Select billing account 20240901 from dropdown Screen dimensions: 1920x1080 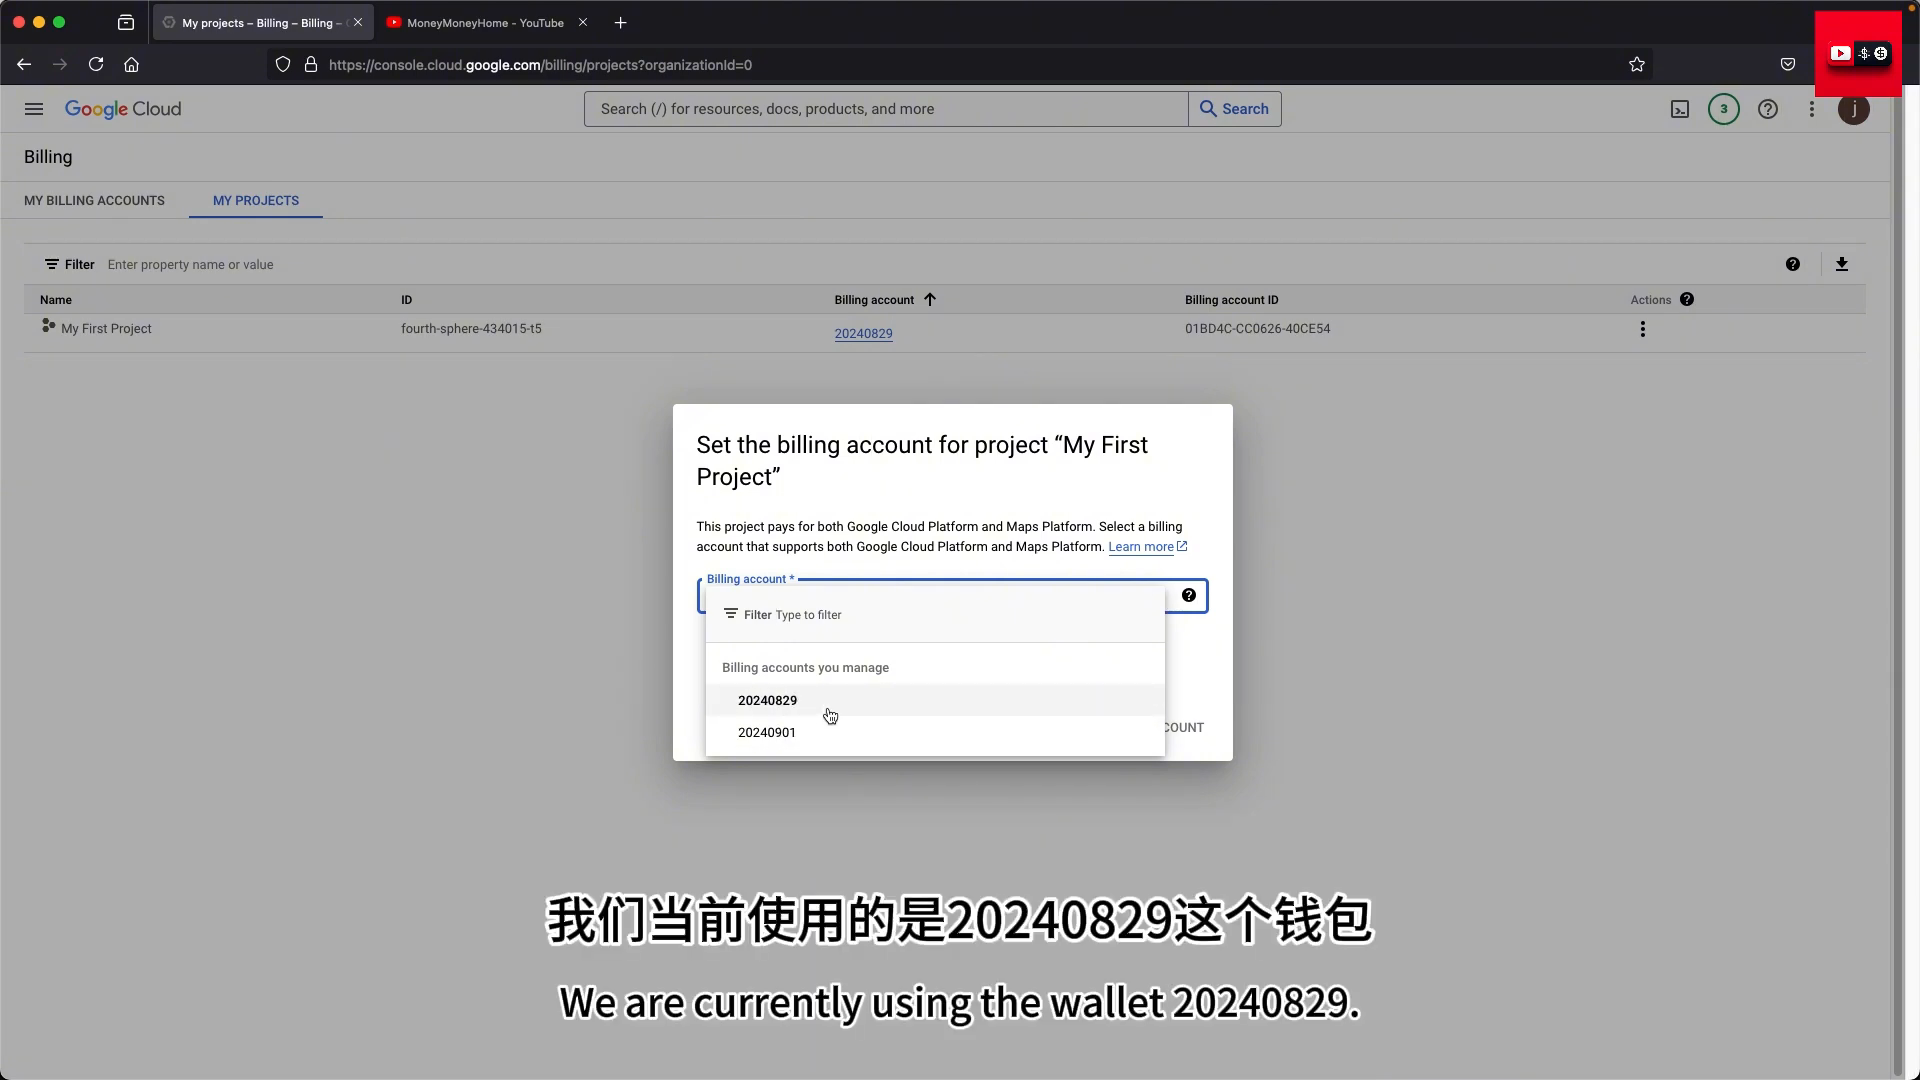coord(935,732)
